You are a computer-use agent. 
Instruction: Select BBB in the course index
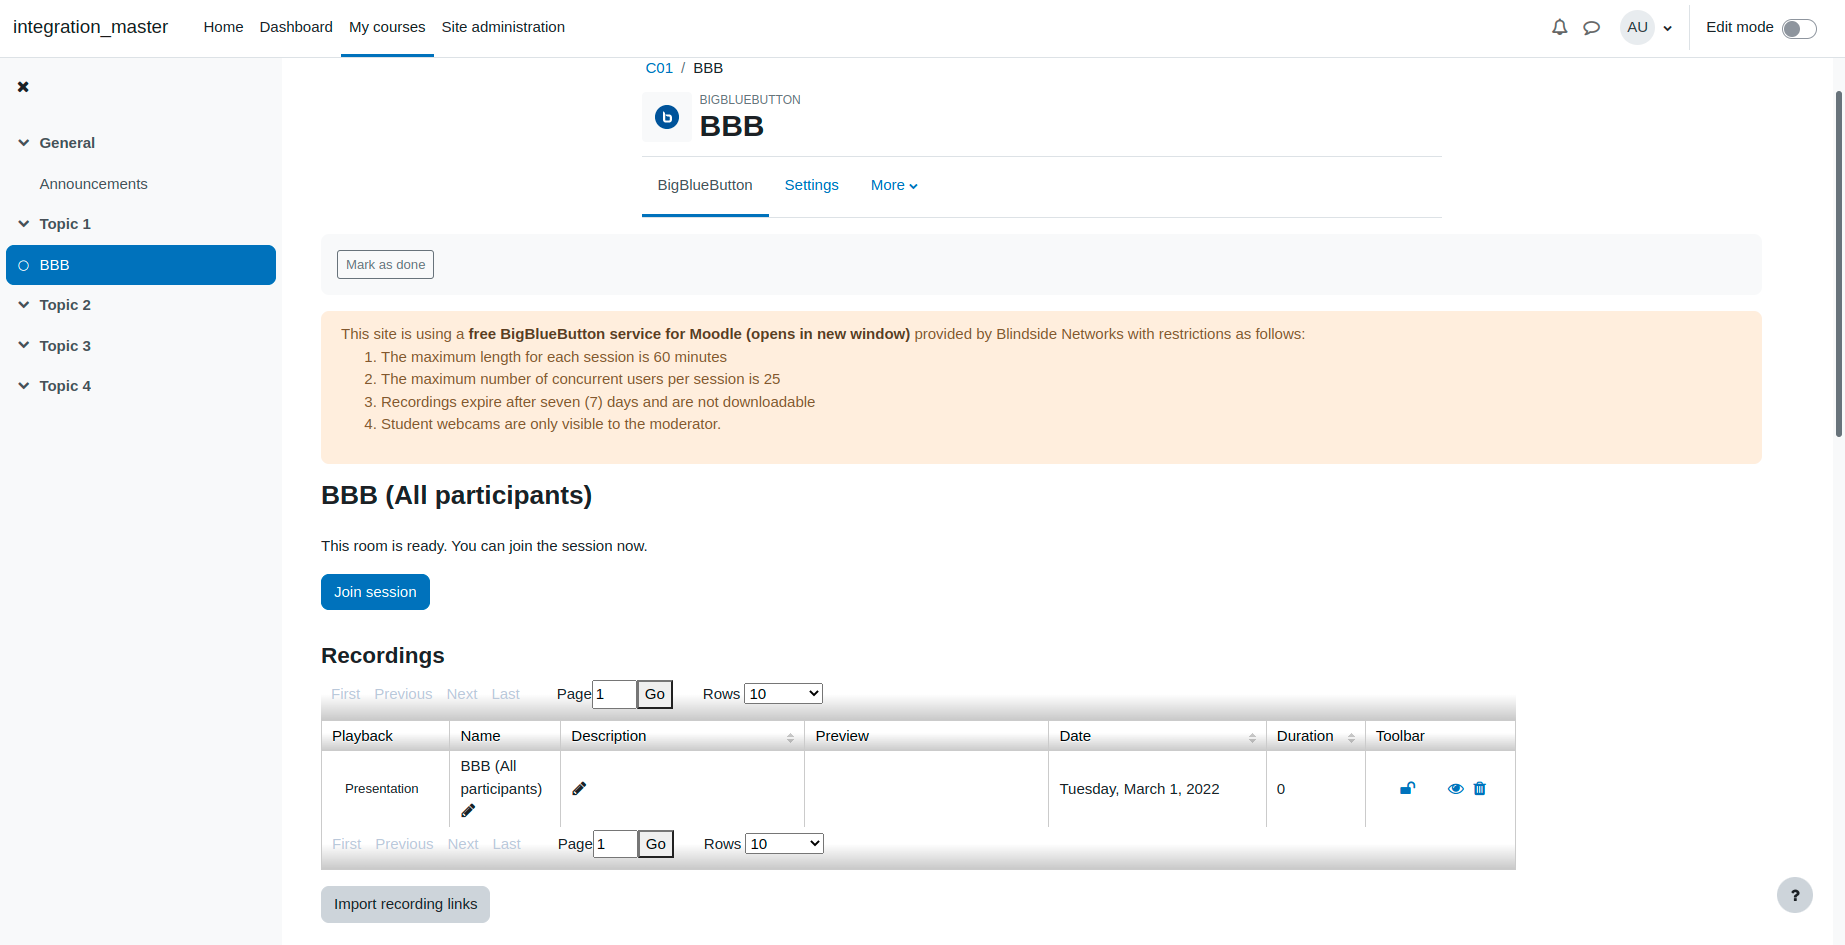141,265
